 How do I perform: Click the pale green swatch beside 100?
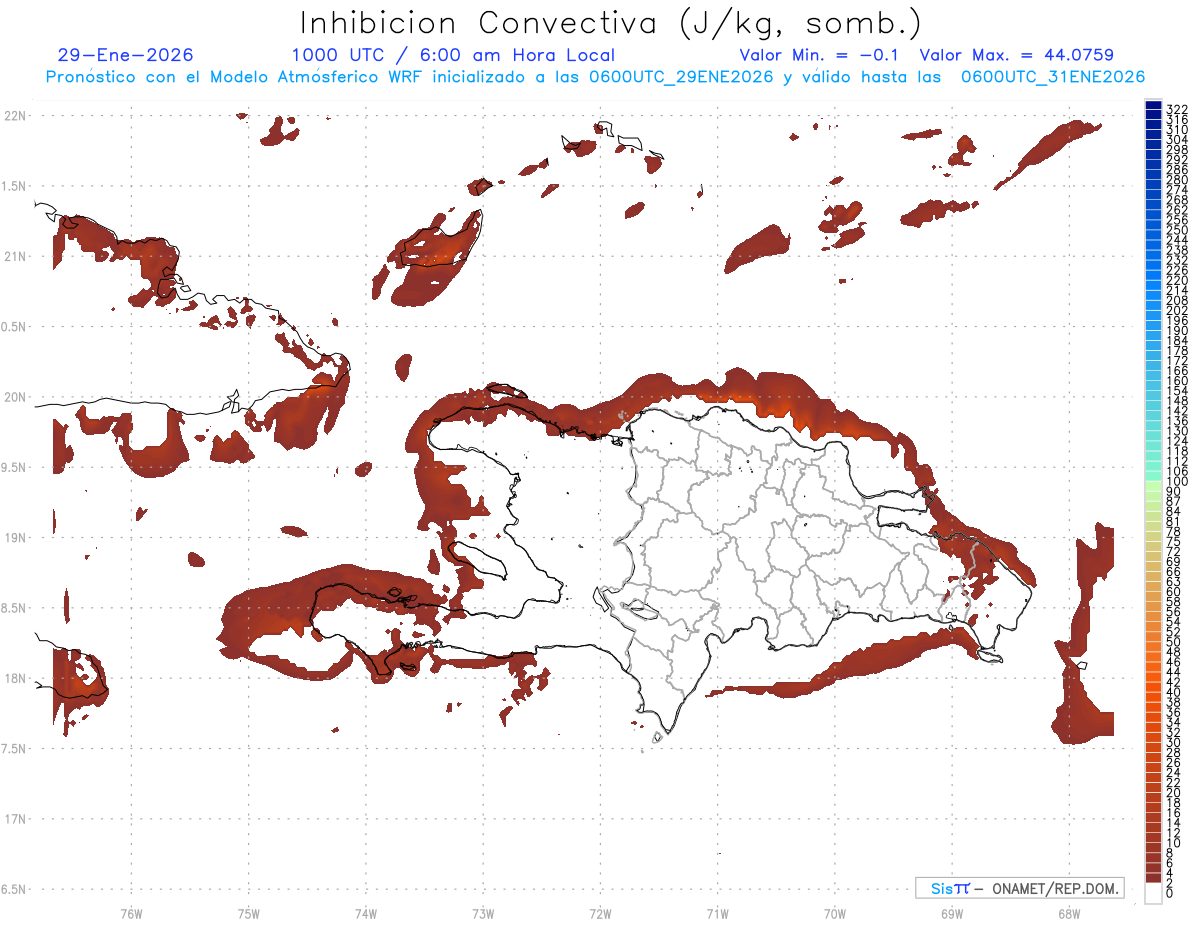pyautogui.click(x=1153, y=484)
